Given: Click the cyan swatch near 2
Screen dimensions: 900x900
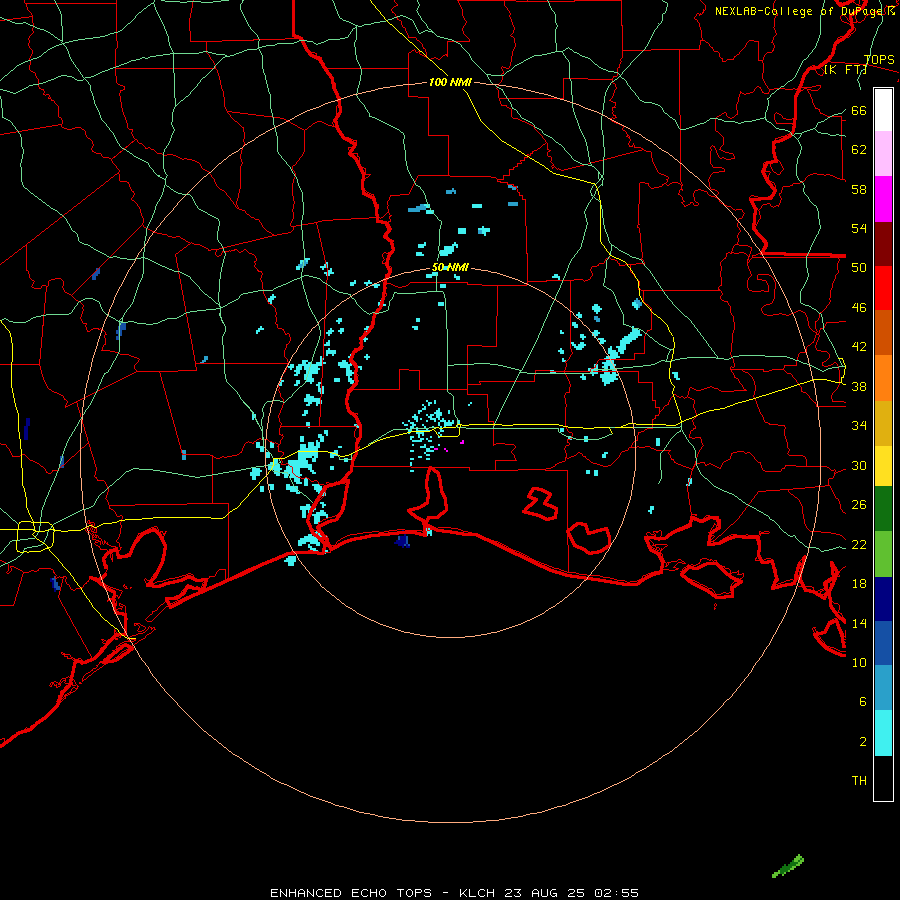Looking at the screenshot, I should click(883, 733).
